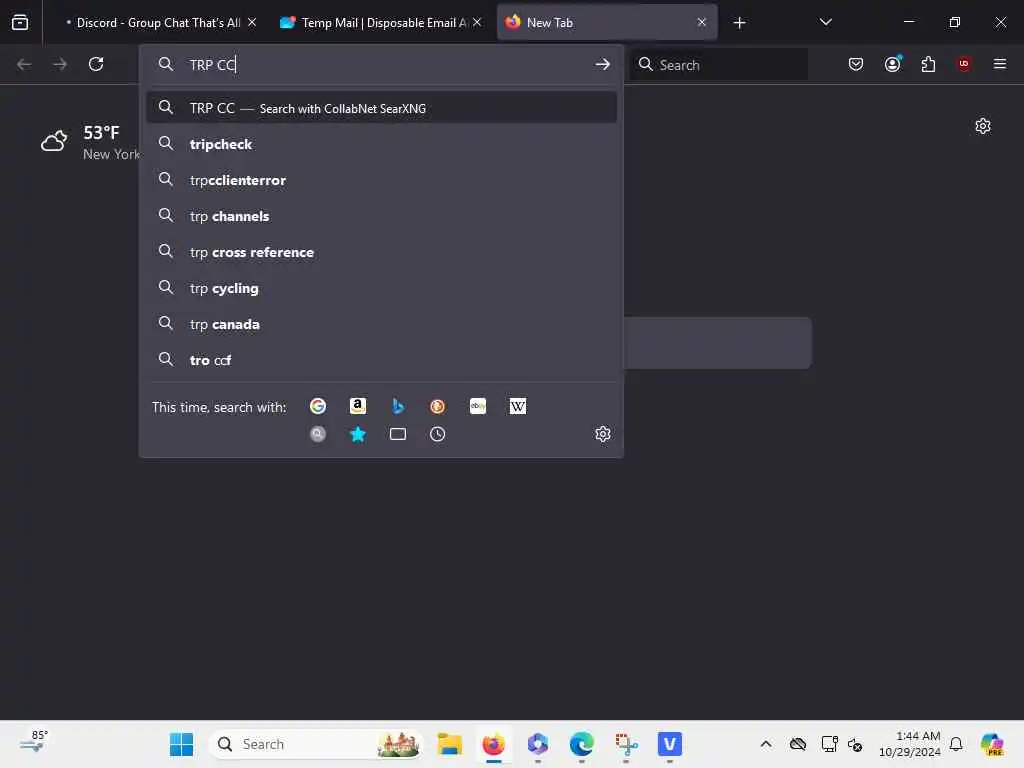Search this time with Google
Screen dimensions: 1024x768
click(x=318, y=406)
